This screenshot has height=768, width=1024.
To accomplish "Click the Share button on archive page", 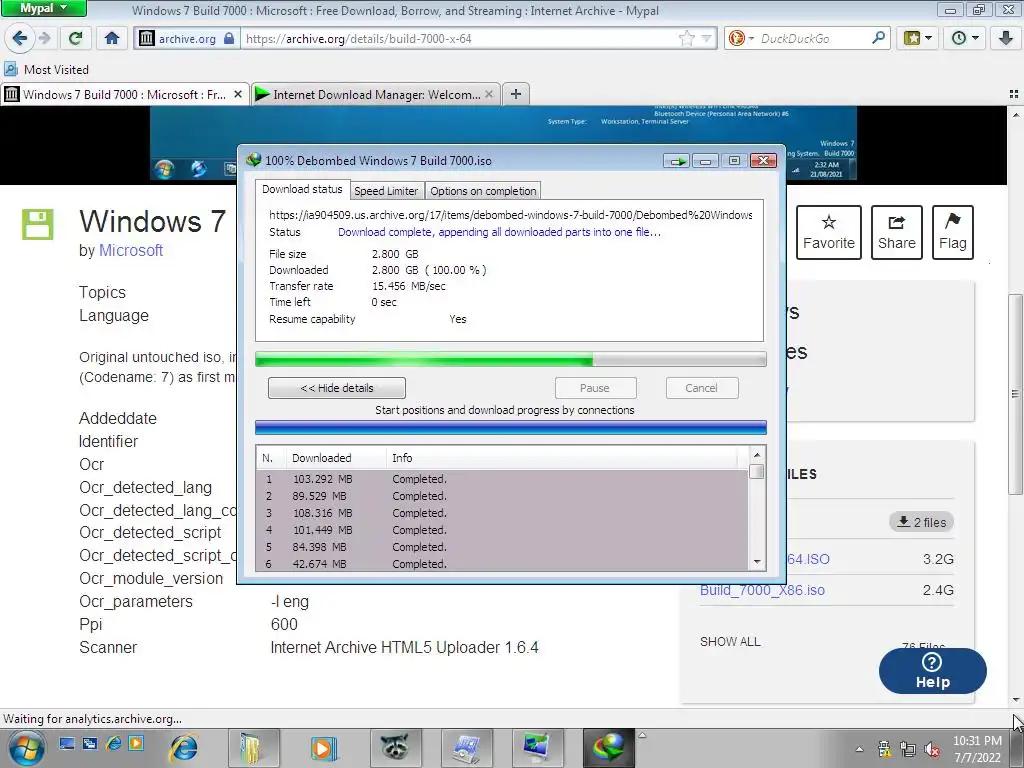I will 897,232.
